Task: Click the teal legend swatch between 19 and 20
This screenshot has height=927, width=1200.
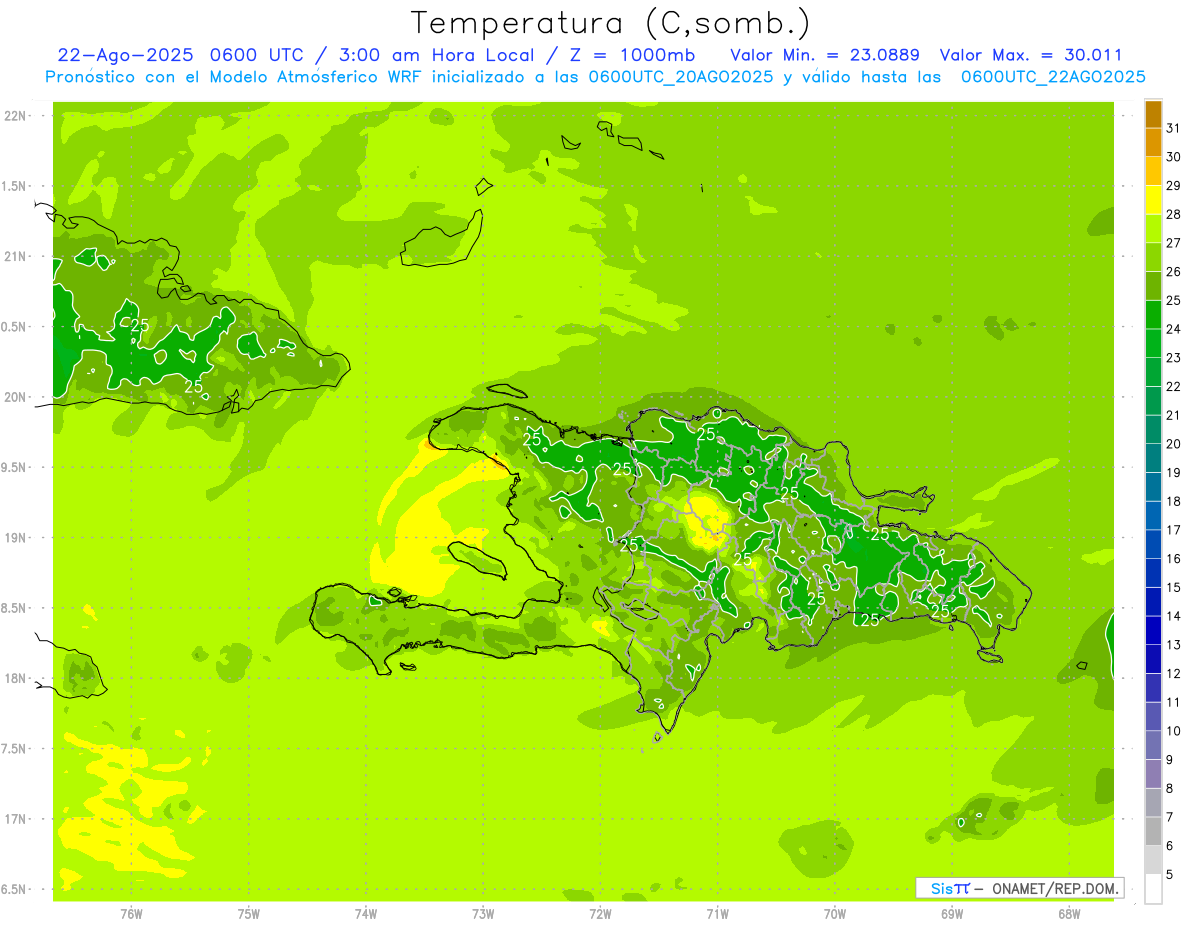Action: [1153, 458]
